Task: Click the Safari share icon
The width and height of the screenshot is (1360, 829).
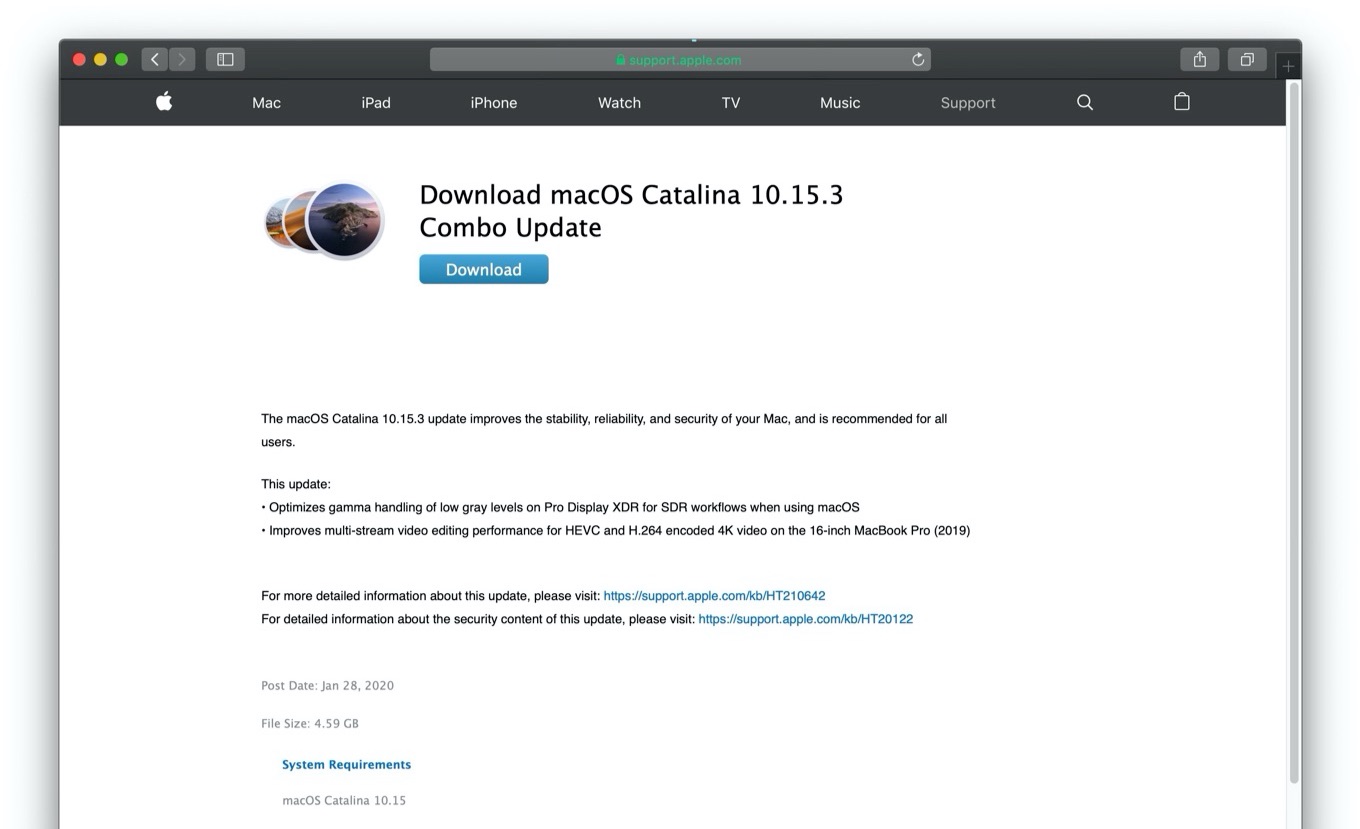Action: pyautogui.click(x=1199, y=60)
